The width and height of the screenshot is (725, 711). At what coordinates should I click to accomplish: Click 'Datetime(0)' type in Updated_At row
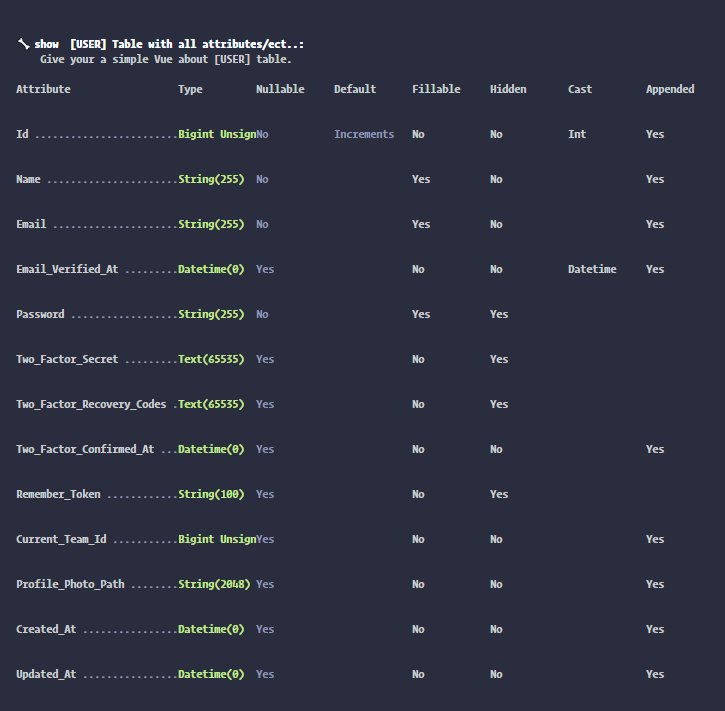(x=211, y=674)
